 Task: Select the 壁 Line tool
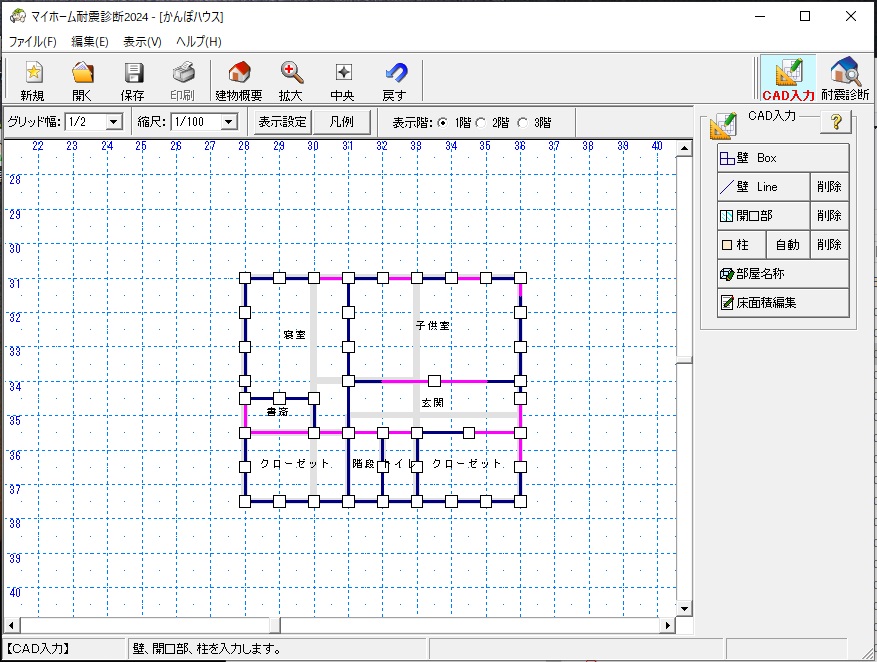point(763,187)
